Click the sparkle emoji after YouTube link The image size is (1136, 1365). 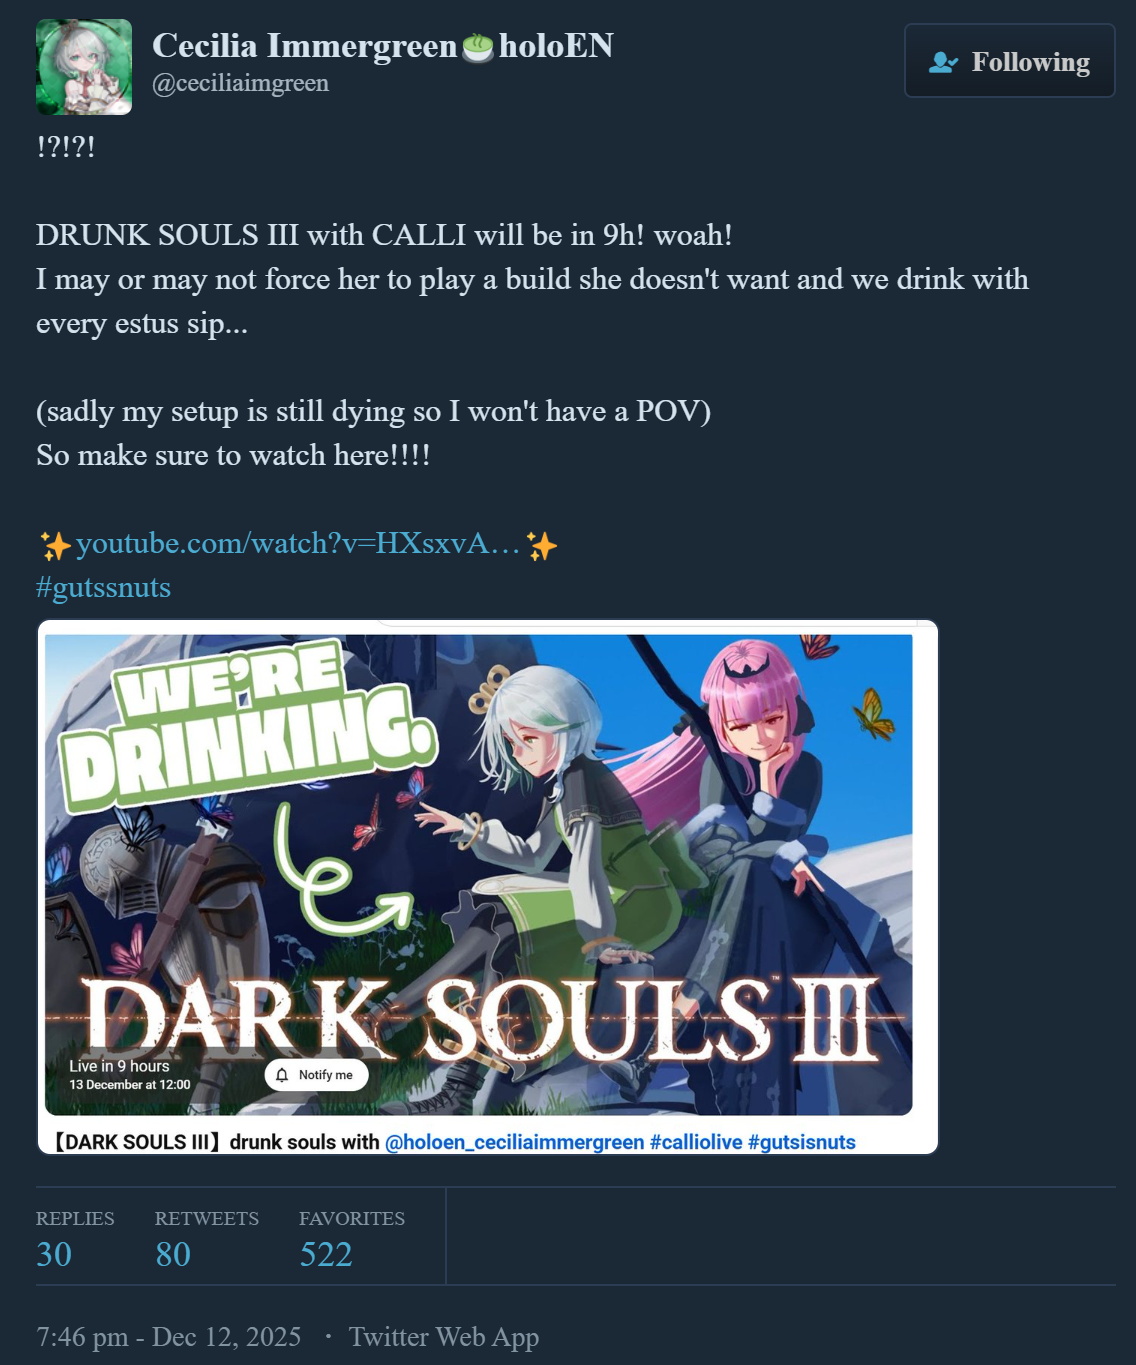point(542,545)
